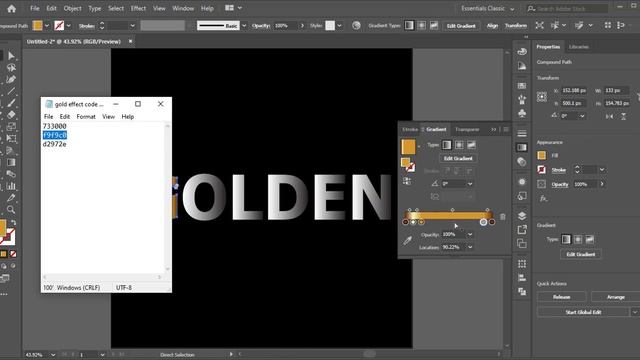Open the fill color dropdown in control bar

(47, 25)
